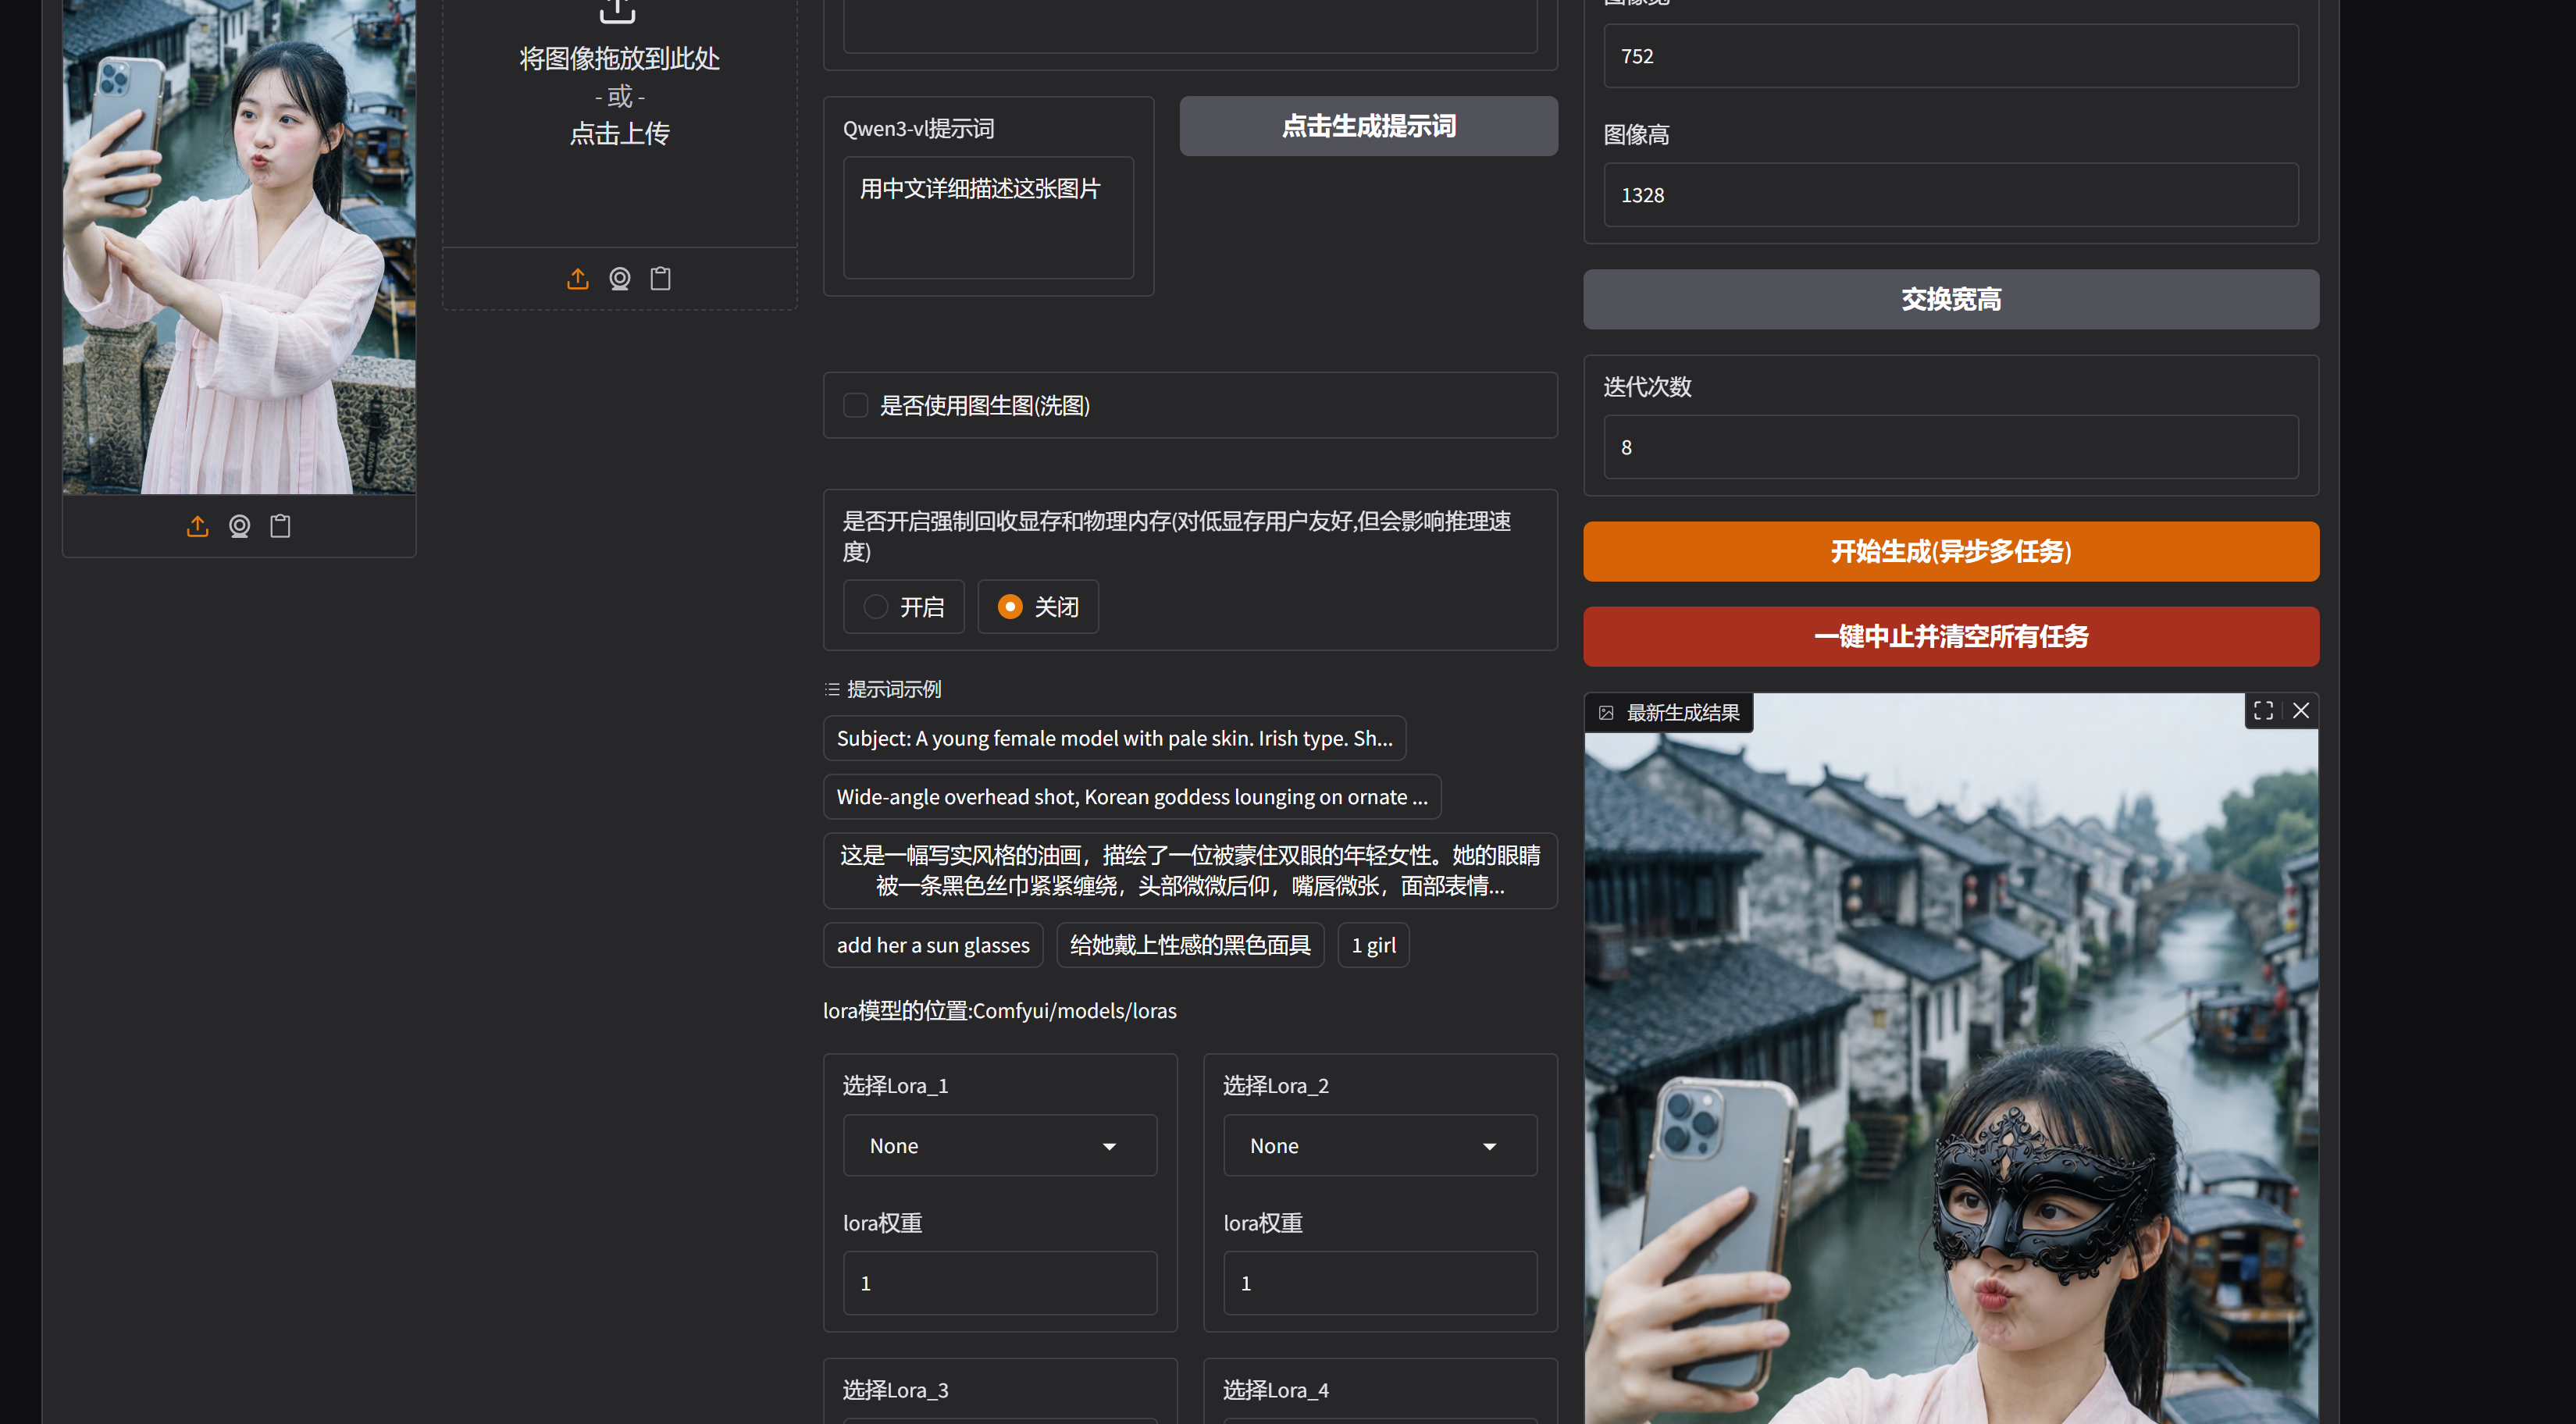
Task: Choose example prompt 给她戴上性感的黑色面具
Action: pos(1190,945)
